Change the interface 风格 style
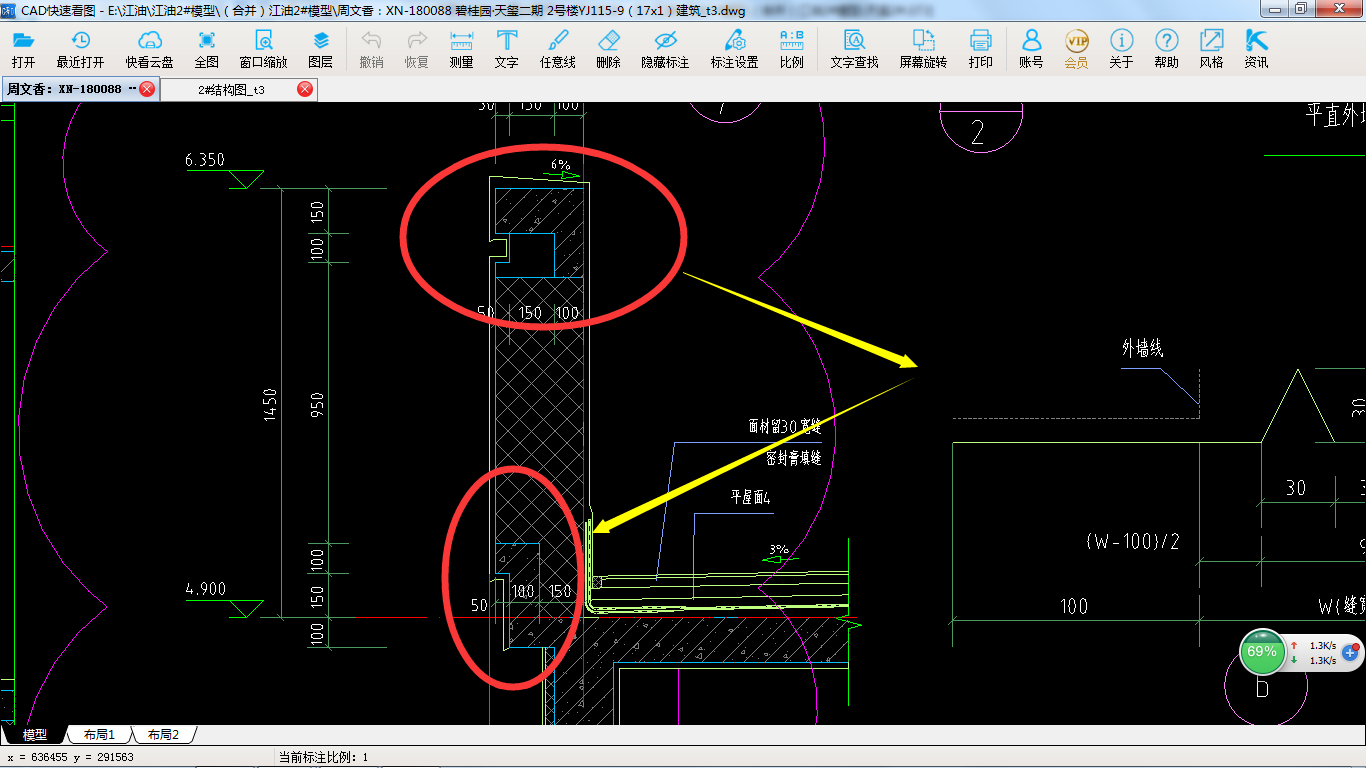The width and height of the screenshot is (1366, 768). point(1211,49)
